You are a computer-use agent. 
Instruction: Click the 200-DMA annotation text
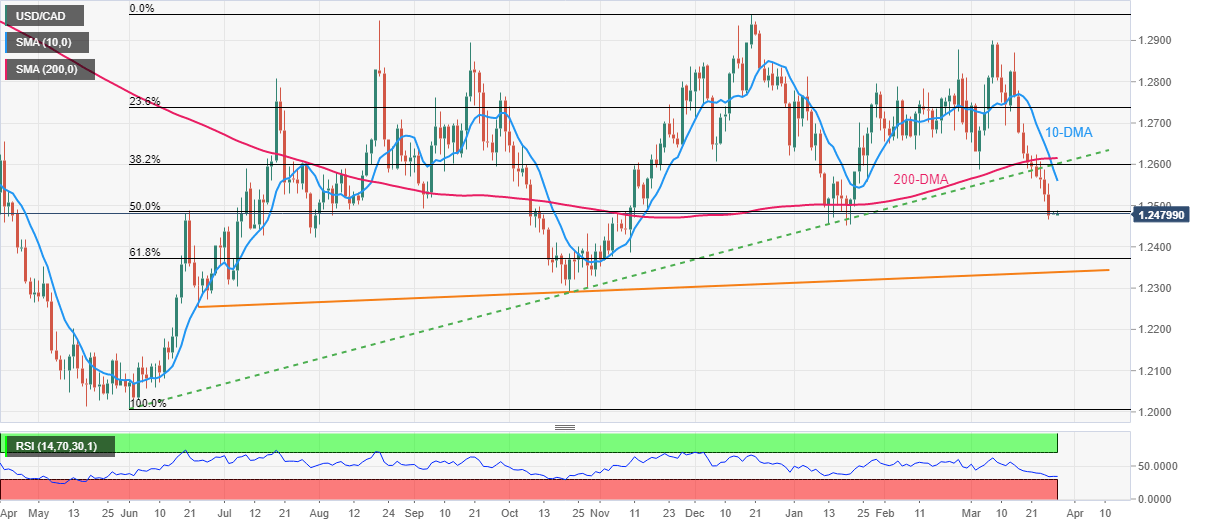(x=919, y=179)
